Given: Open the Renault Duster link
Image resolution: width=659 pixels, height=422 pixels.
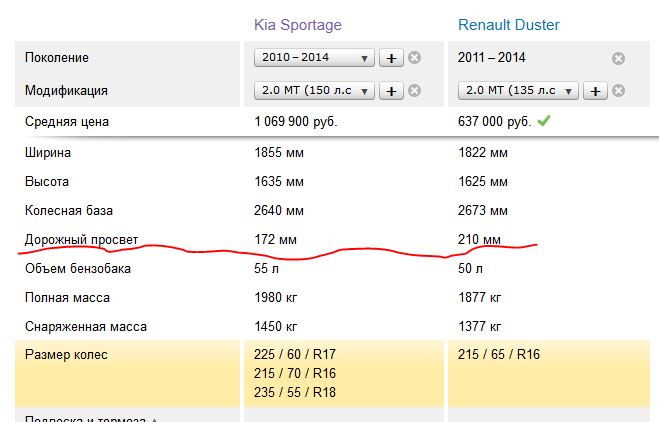Looking at the screenshot, I should click(x=509, y=24).
